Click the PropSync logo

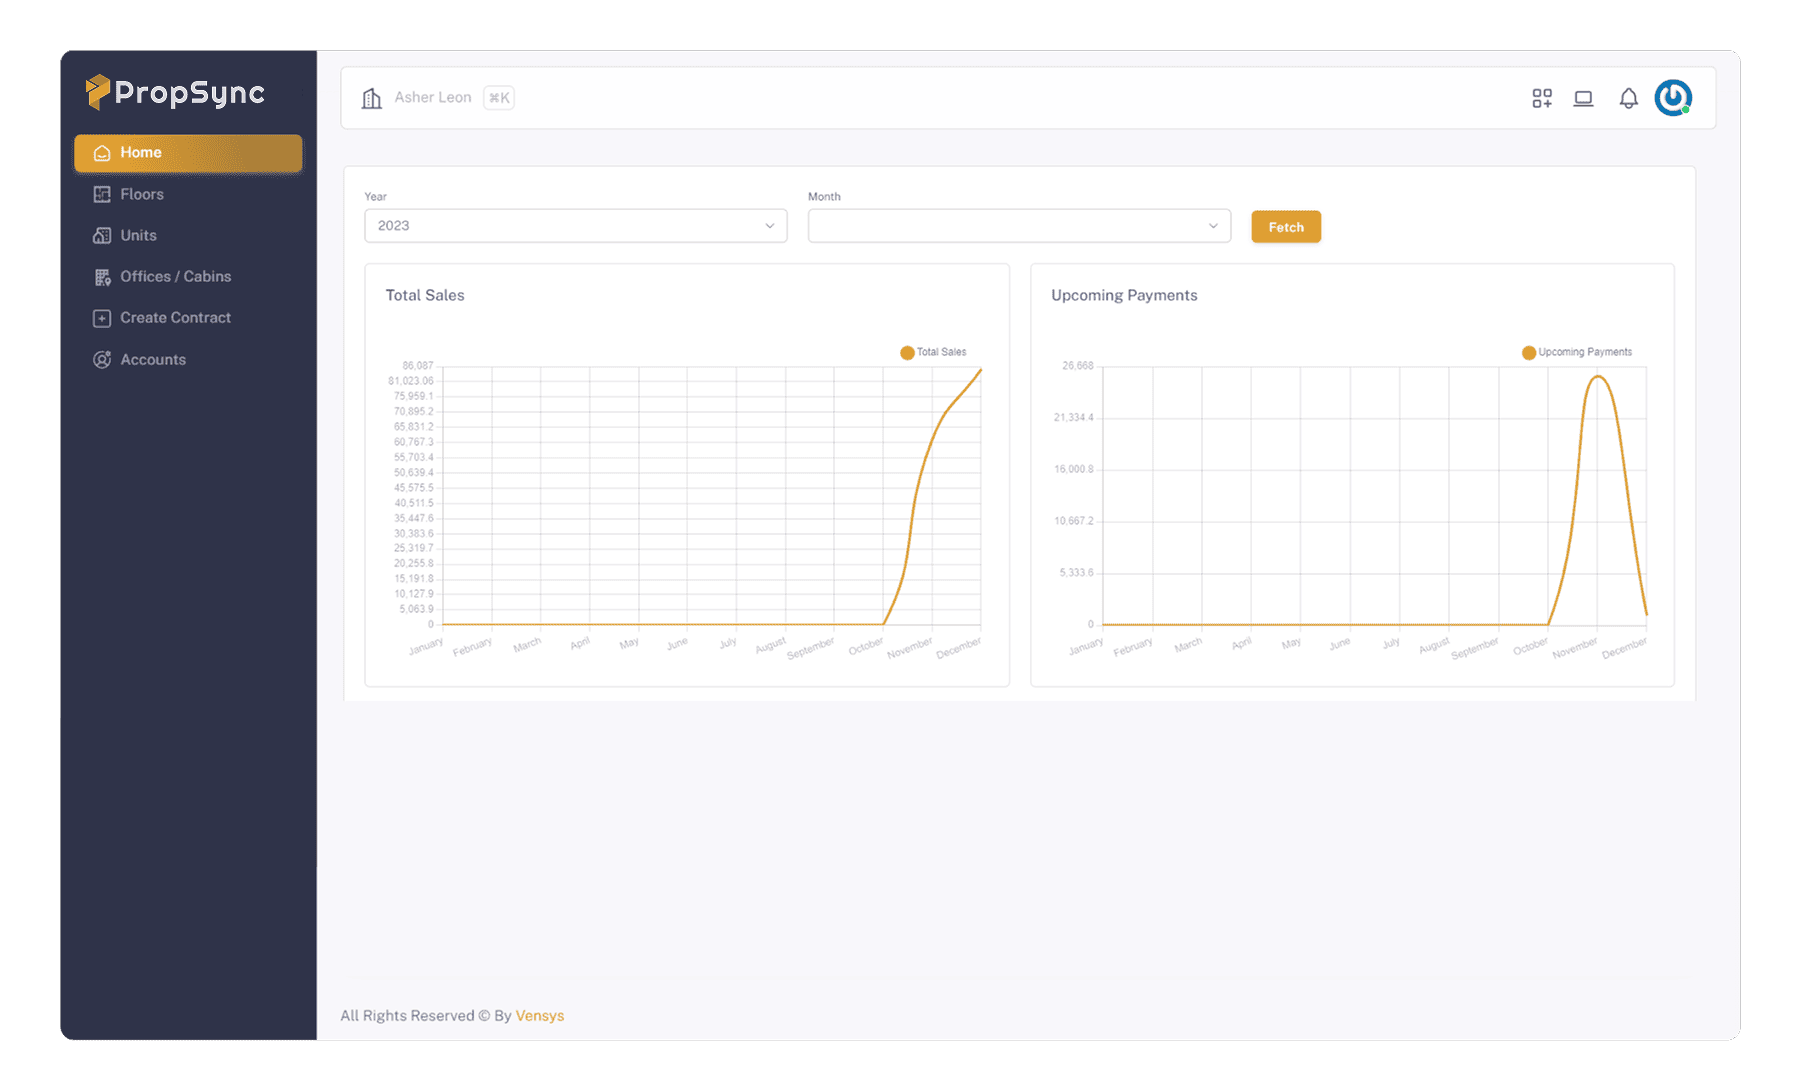pyautogui.click(x=175, y=92)
